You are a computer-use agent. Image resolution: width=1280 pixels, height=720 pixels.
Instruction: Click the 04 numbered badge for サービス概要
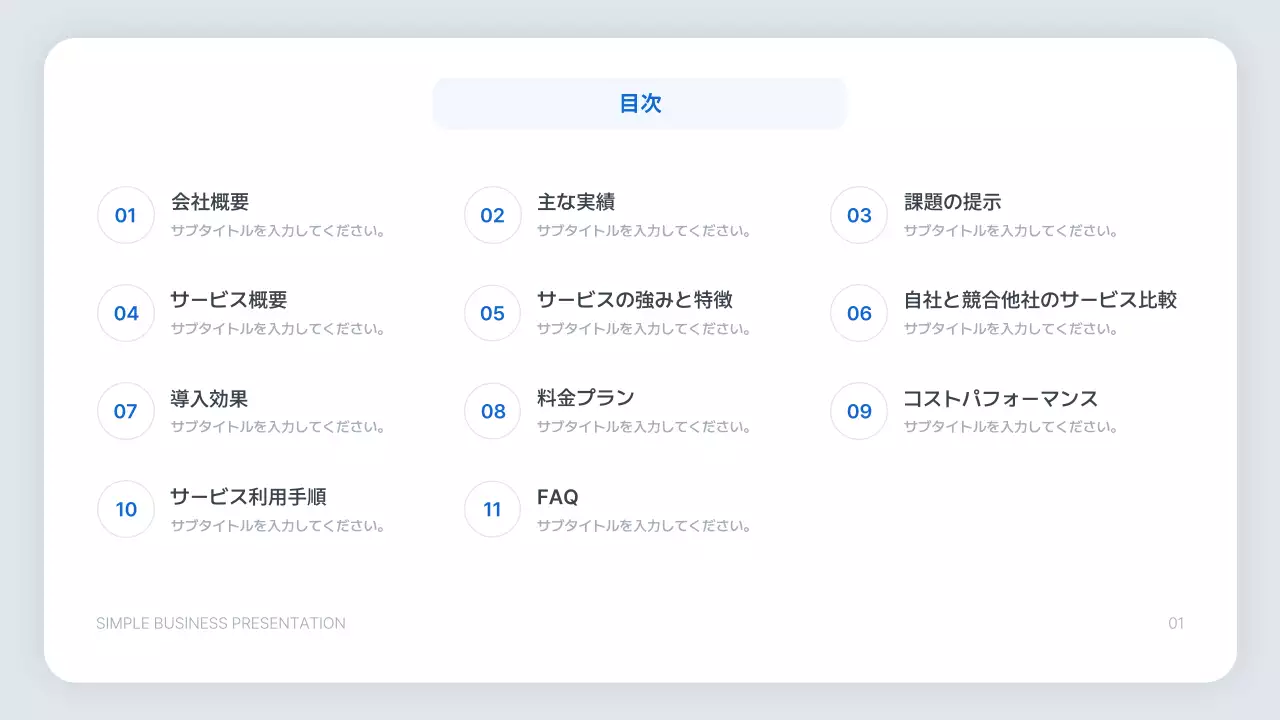[x=125, y=313]
